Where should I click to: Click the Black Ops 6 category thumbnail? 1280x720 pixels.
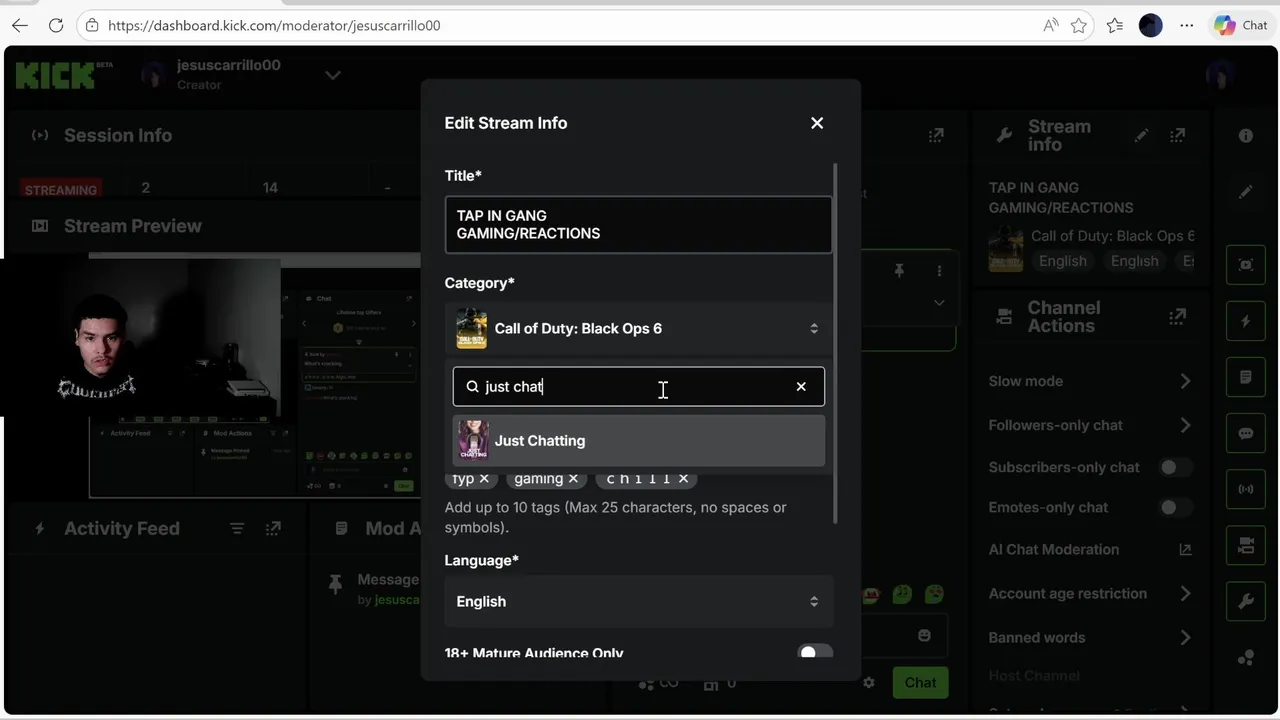pyautogui.click(x=472, y=328)
